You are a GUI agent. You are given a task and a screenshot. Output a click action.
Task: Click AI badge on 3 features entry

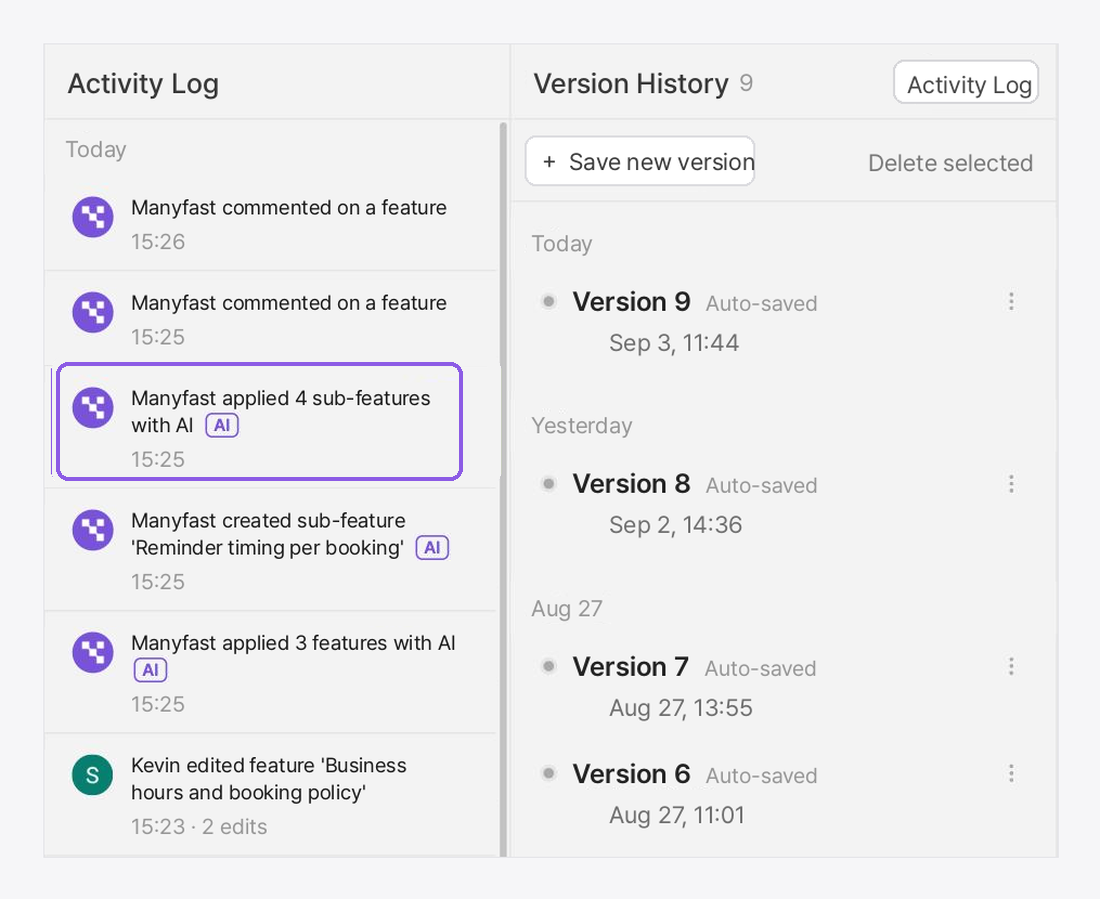(x=150, y=670)
